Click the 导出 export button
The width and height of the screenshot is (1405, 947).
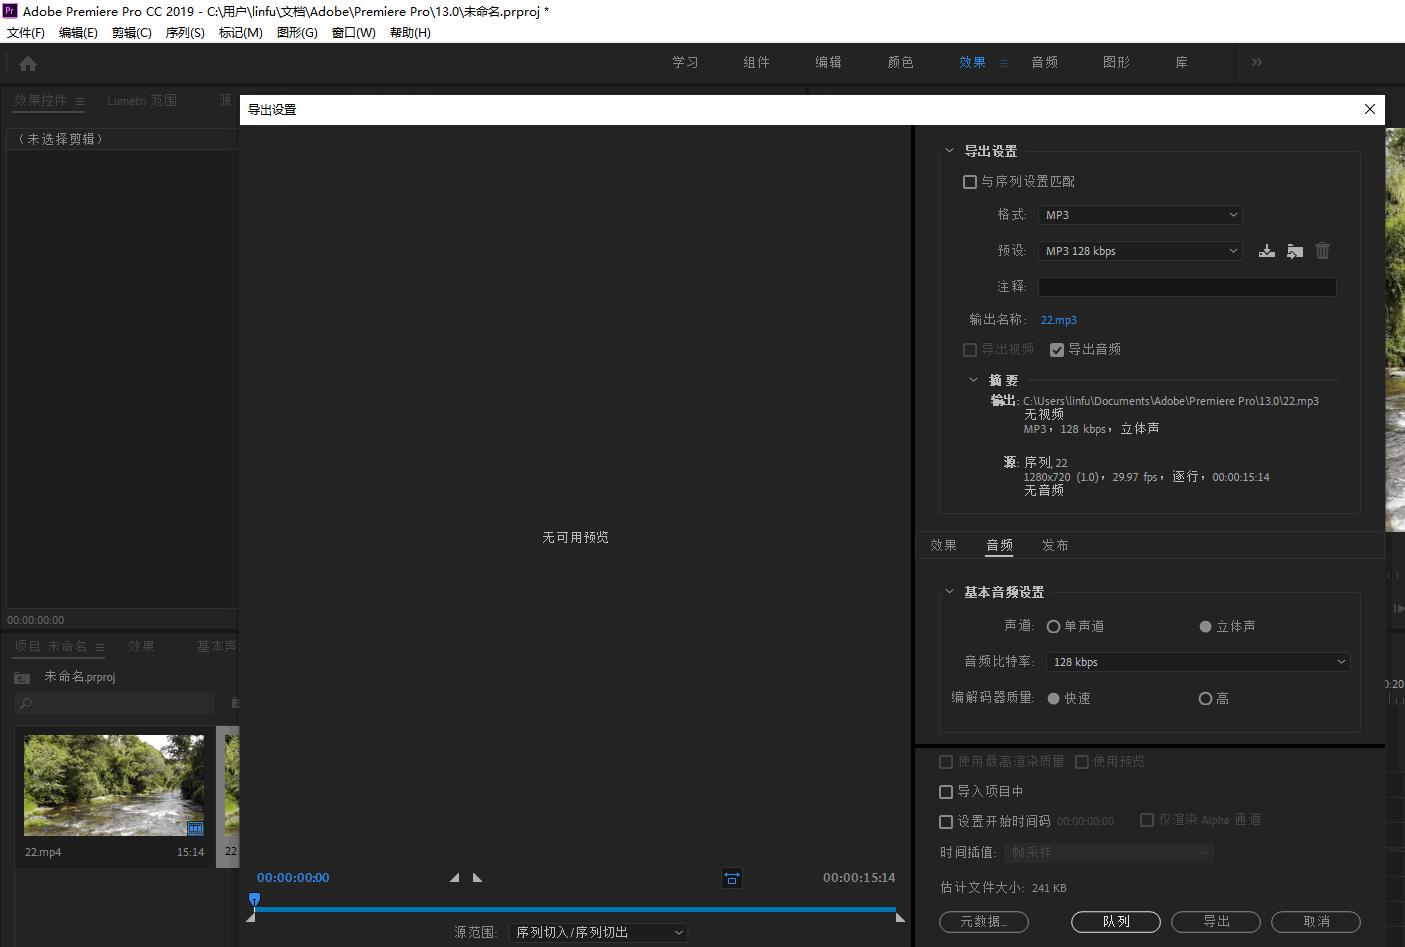[1215, 921]
